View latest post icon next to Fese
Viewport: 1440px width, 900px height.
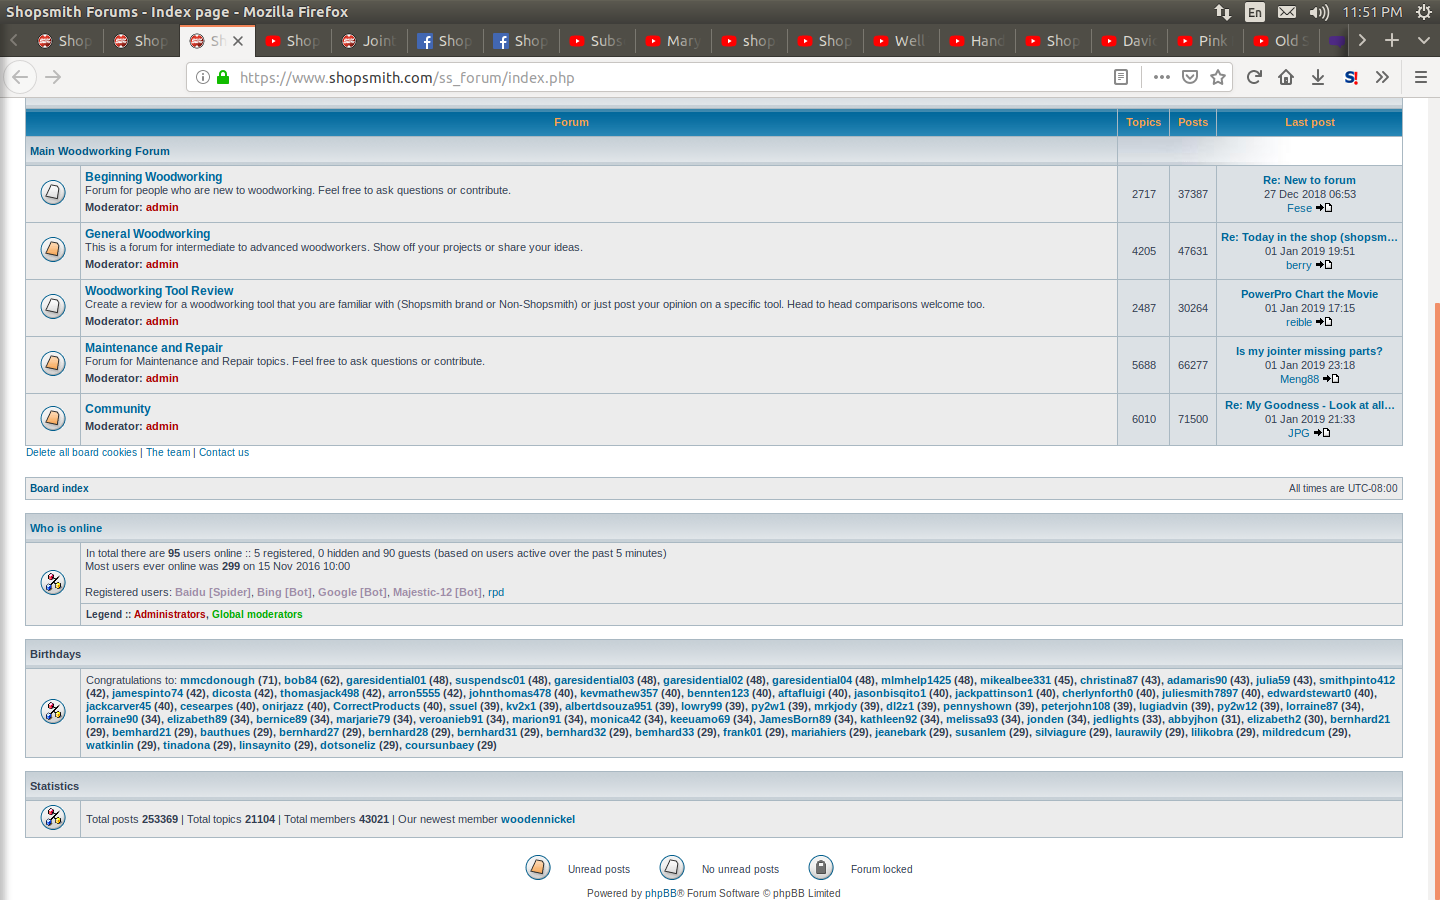(1324, 208)
